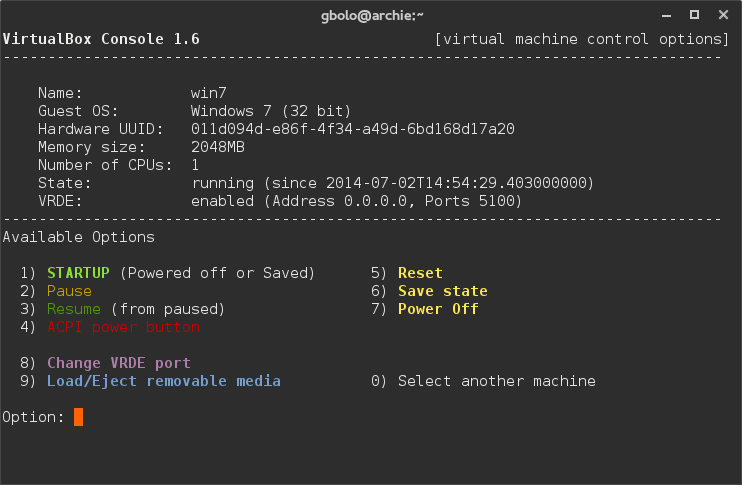
Task: Close the gbolo@archie terminal window
Action: [723, 15]
